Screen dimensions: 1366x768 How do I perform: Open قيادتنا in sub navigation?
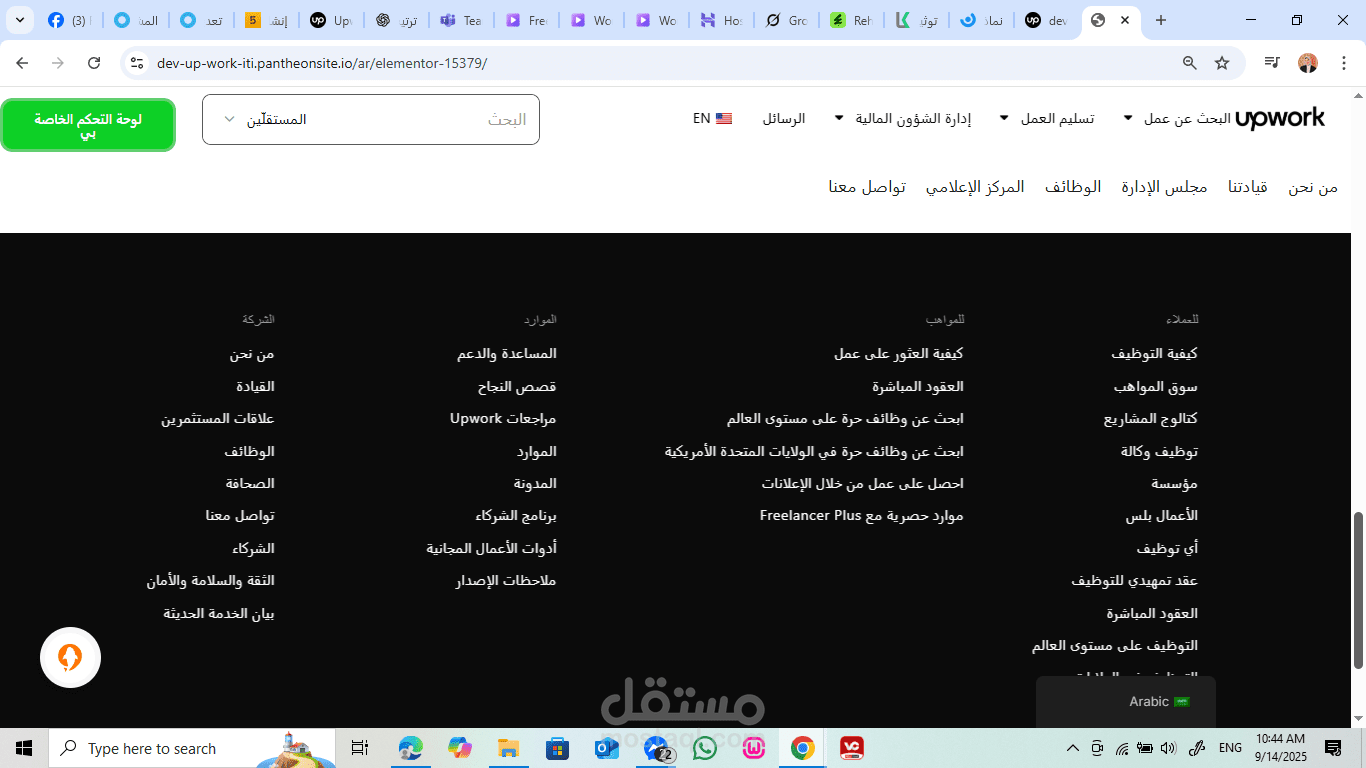point(1248,187)
